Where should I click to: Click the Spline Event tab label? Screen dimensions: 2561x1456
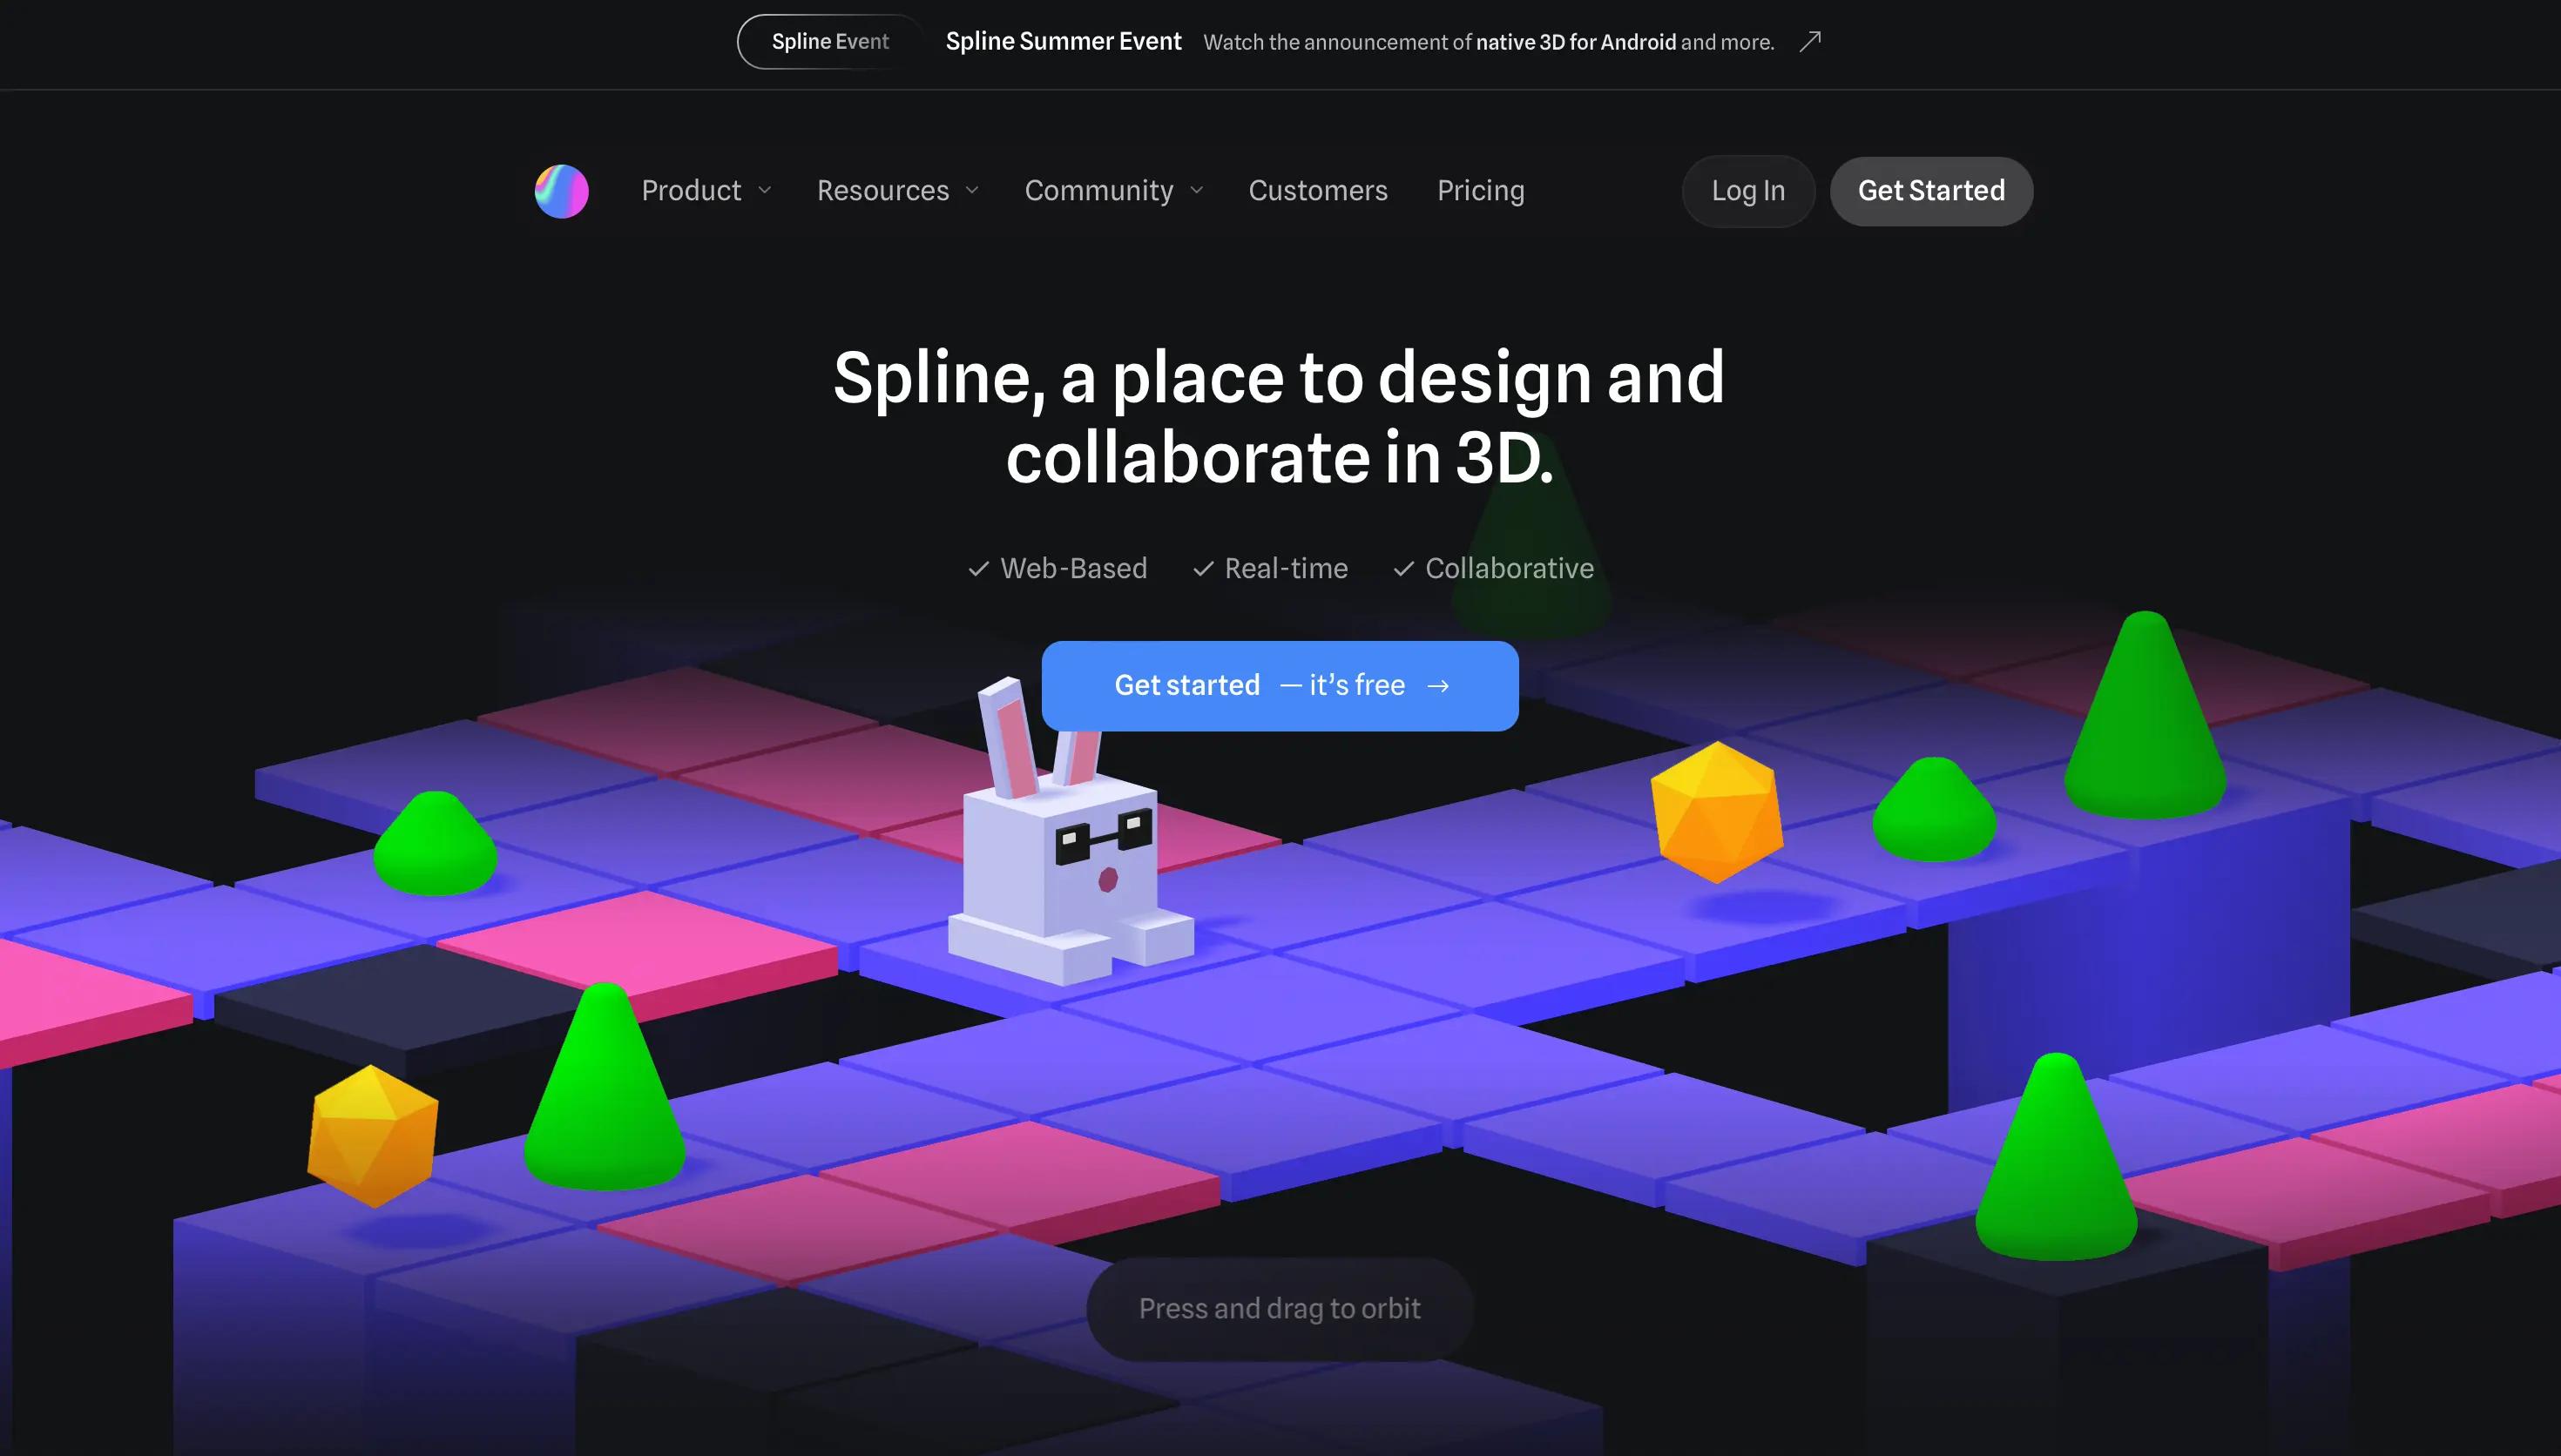click(x=828, y=40)
